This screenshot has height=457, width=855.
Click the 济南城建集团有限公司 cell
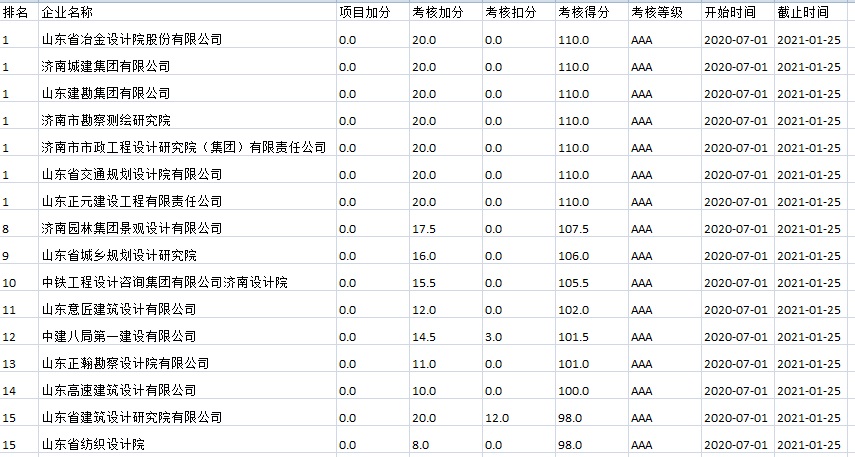[x=106, y=67]
